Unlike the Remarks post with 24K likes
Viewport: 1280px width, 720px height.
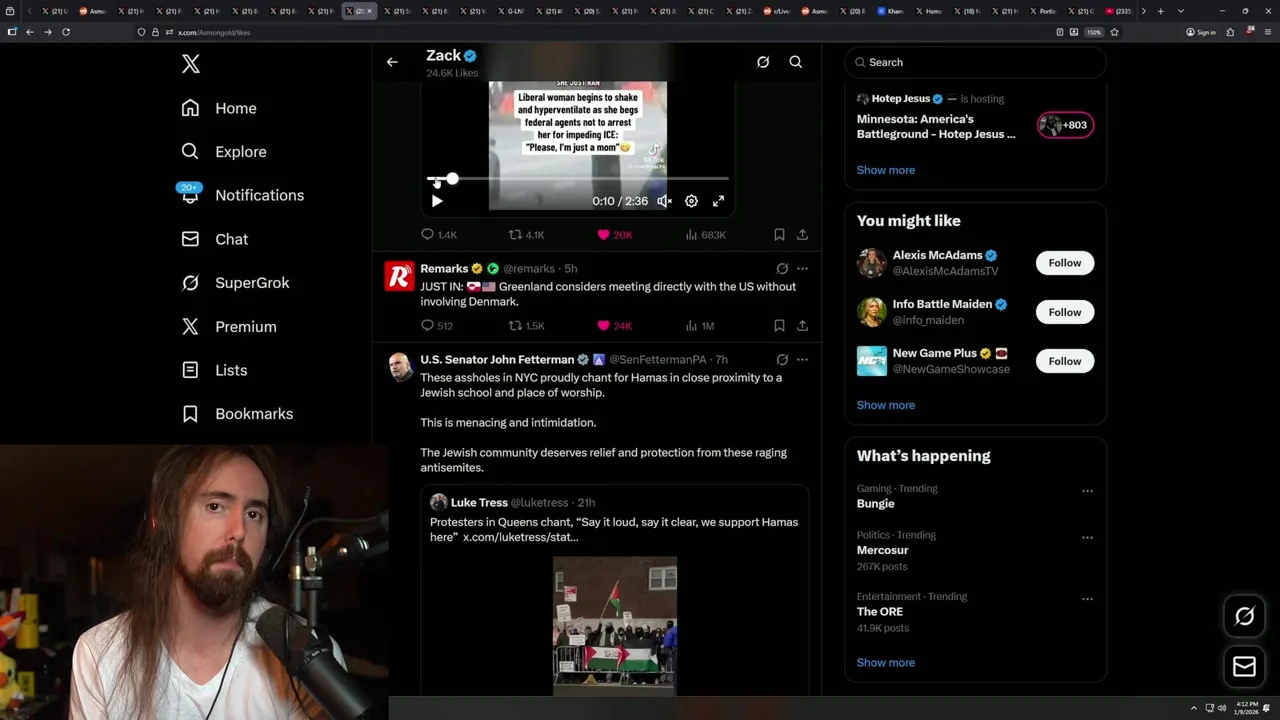[614, 326]
